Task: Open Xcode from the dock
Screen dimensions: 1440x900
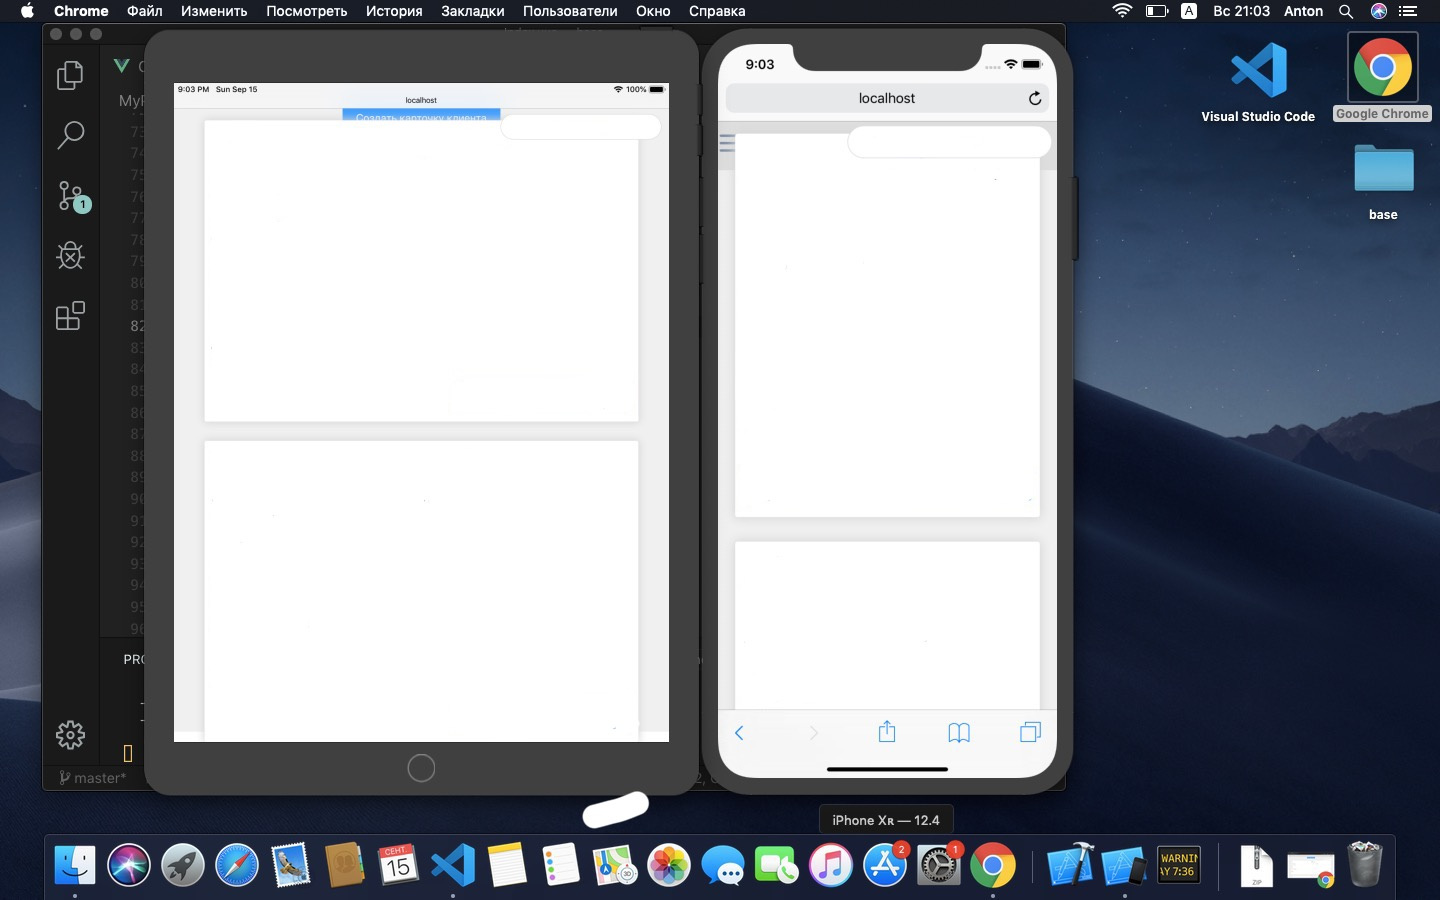Action: [1070, 865]
